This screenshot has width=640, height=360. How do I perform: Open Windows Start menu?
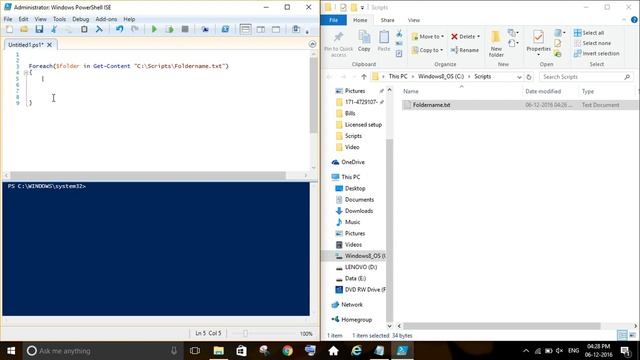11,351
